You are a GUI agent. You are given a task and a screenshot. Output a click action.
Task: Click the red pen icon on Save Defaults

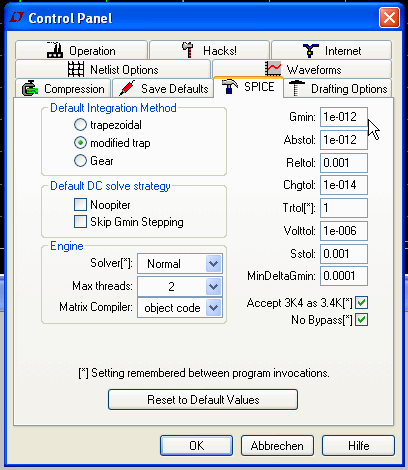(127, 88)
